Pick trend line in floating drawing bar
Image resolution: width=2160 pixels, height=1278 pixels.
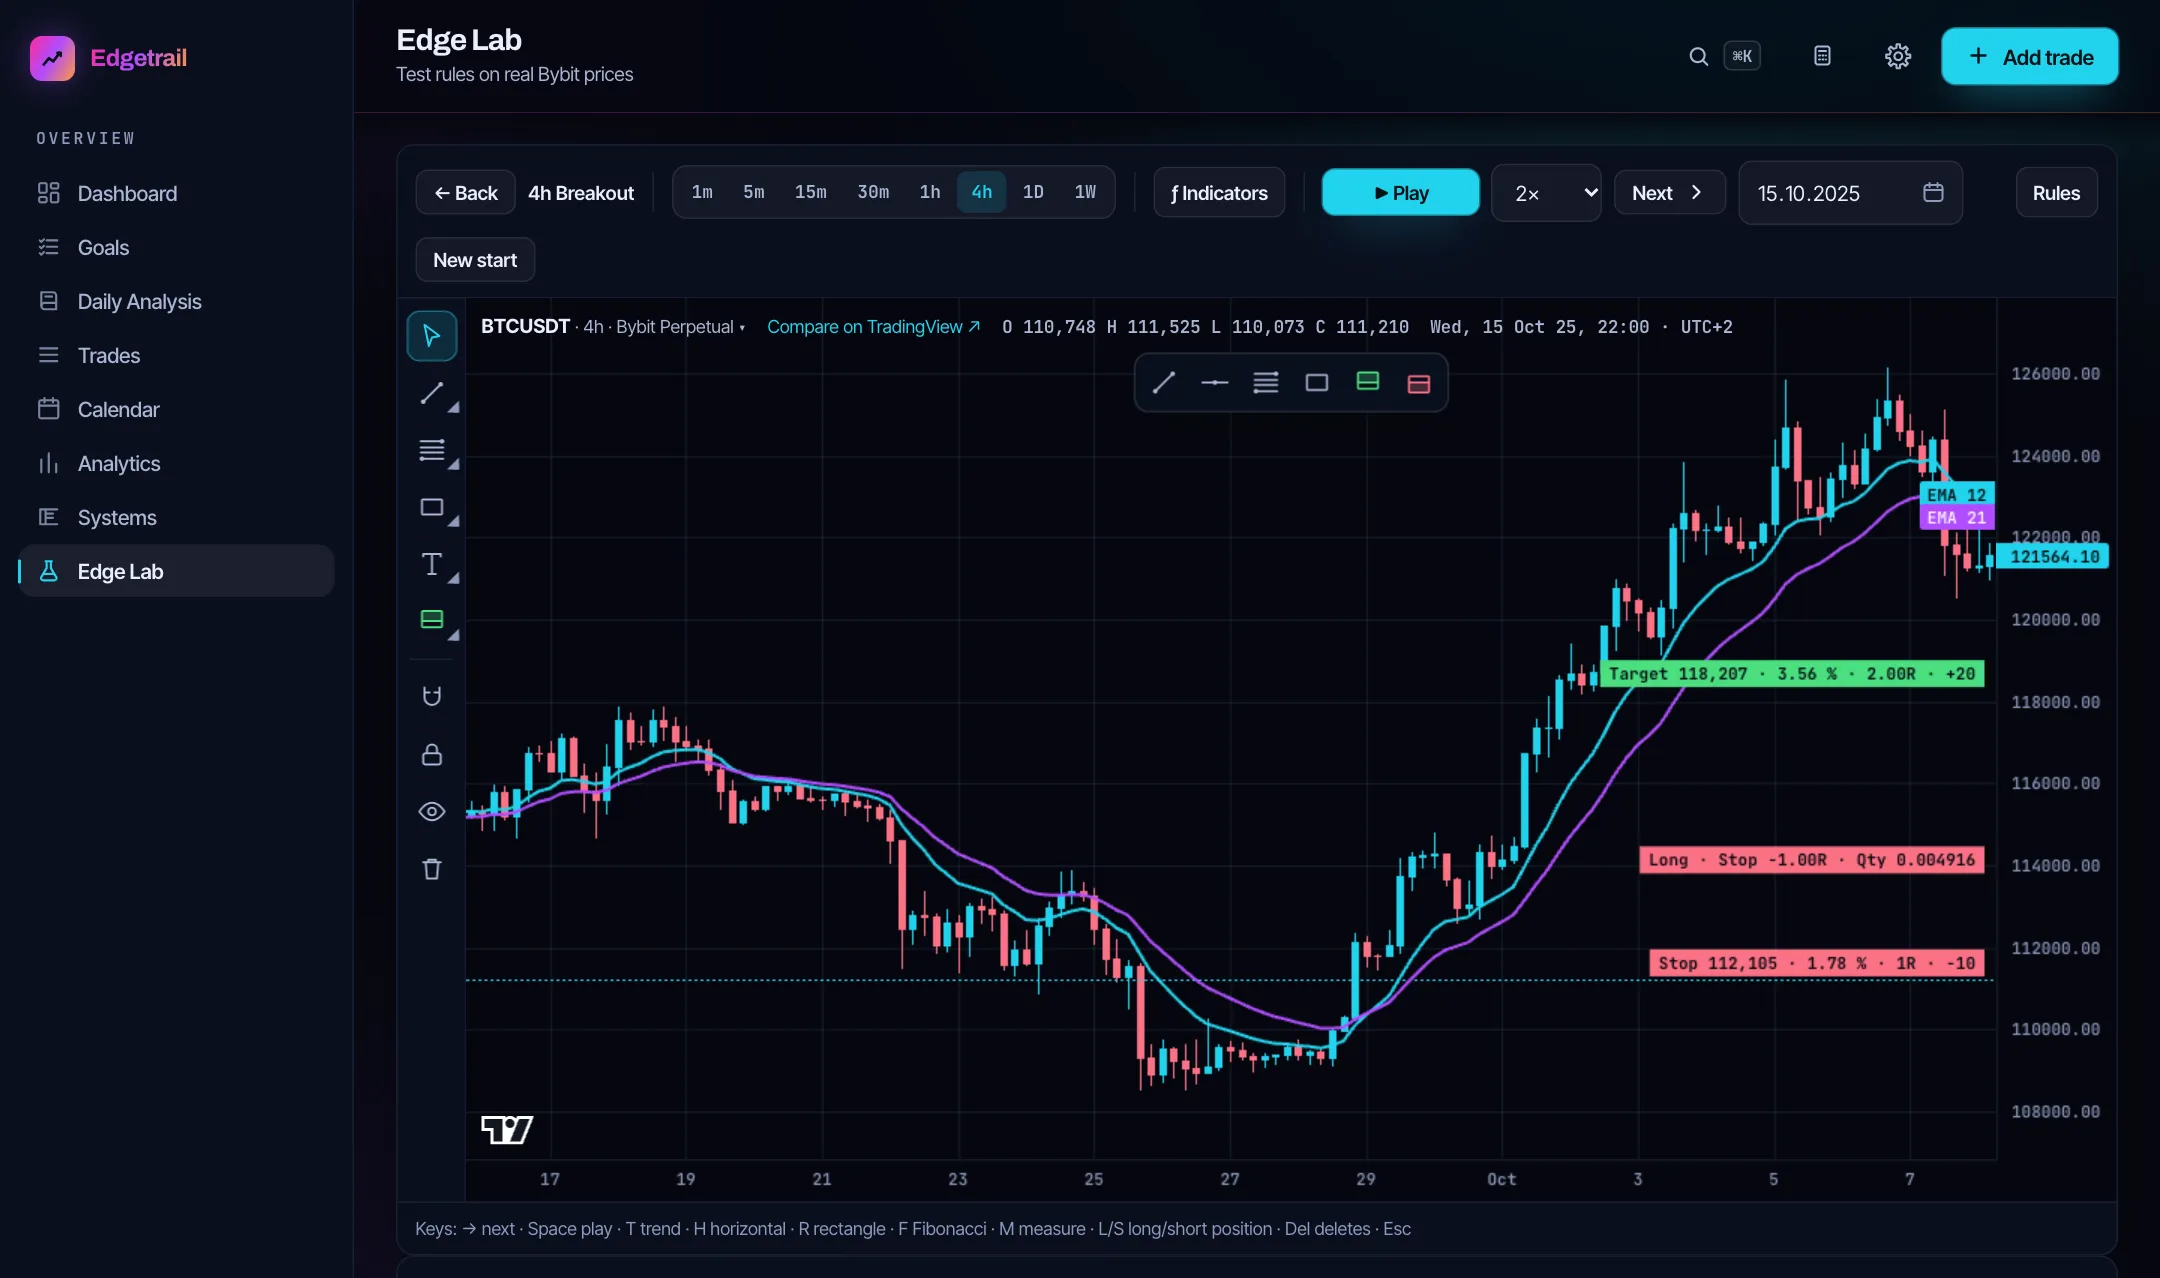click(x=1164, y=383)
